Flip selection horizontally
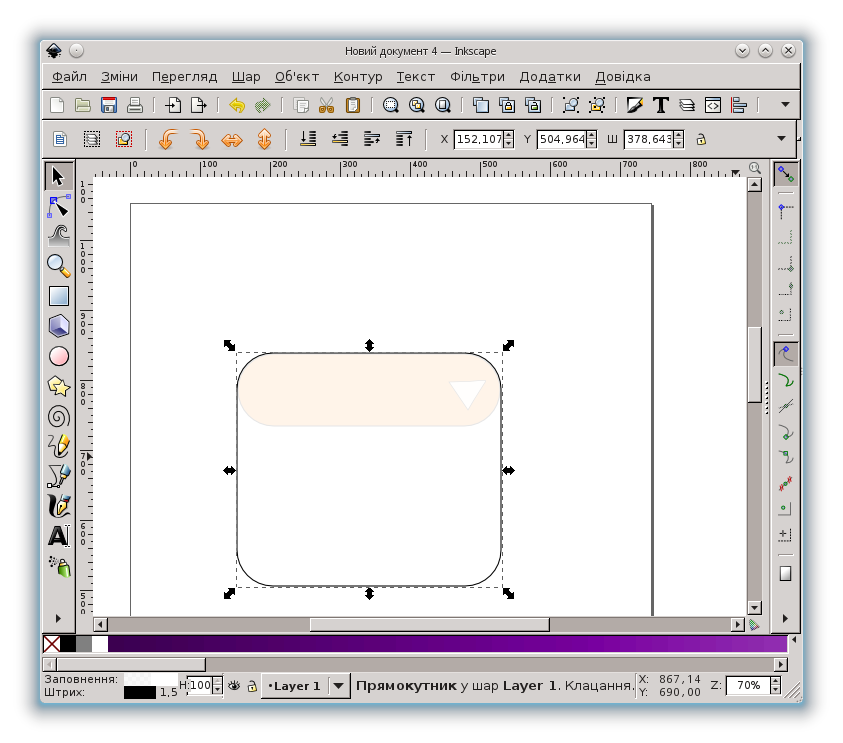 232,140
